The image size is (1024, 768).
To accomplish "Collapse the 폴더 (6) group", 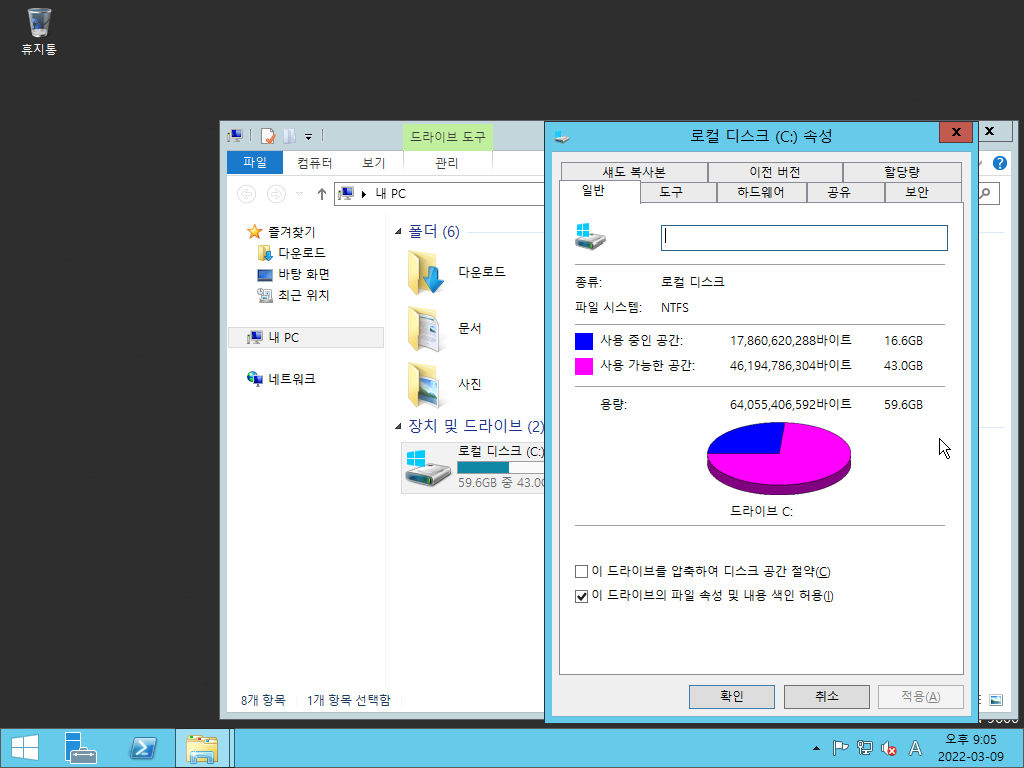I will [x=398, y=232].
